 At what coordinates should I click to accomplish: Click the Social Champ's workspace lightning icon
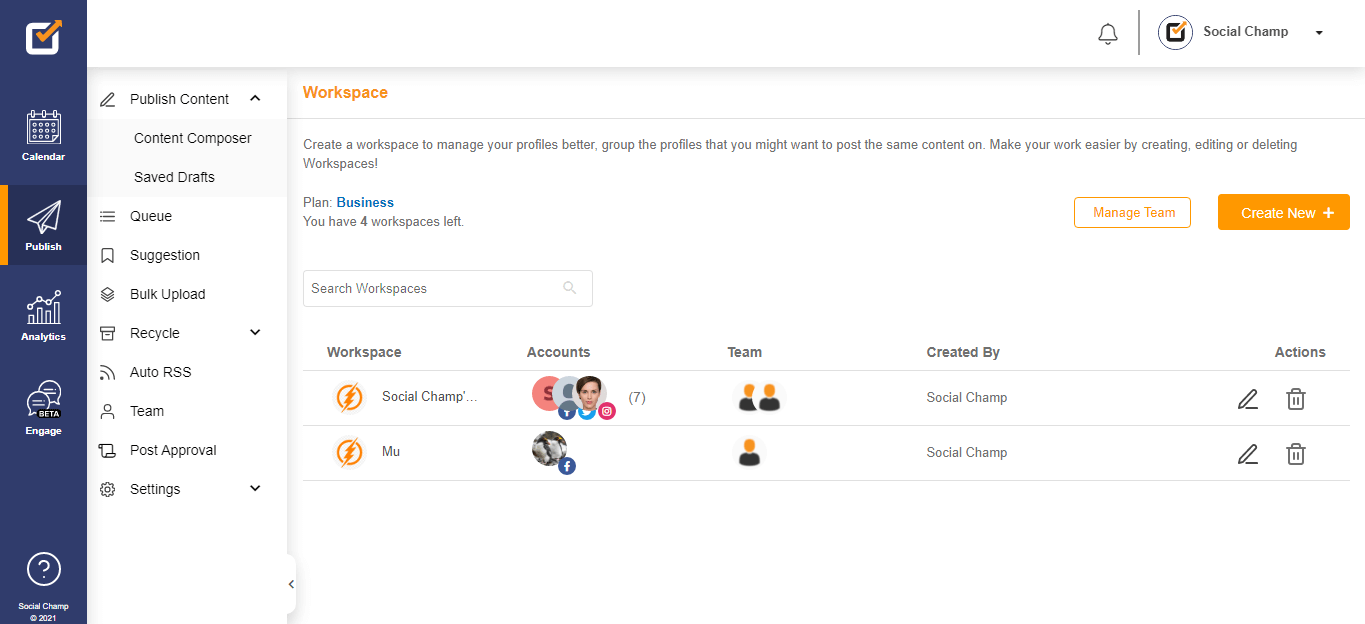click(349, 398)
